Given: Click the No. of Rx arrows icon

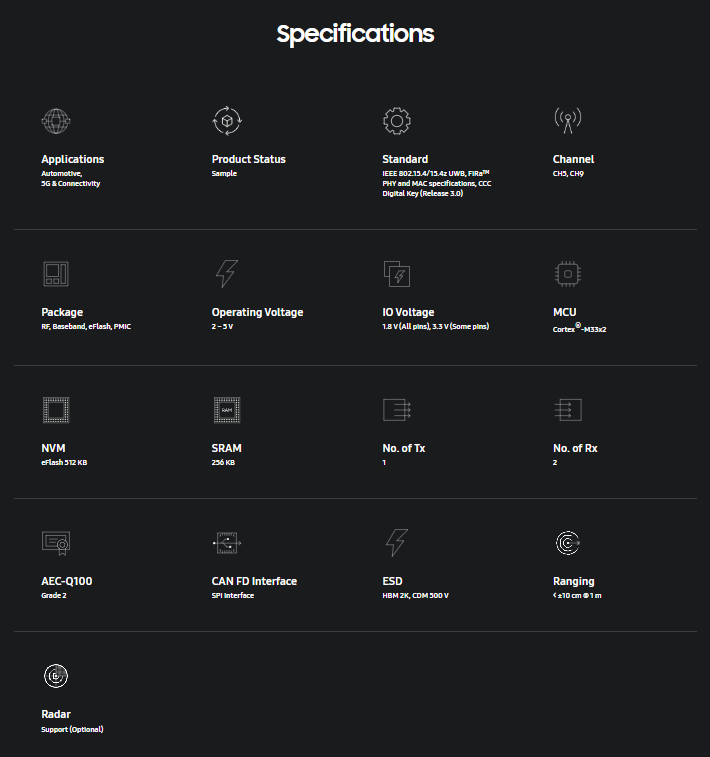Looking at the screenshot, I should (568, 410).
